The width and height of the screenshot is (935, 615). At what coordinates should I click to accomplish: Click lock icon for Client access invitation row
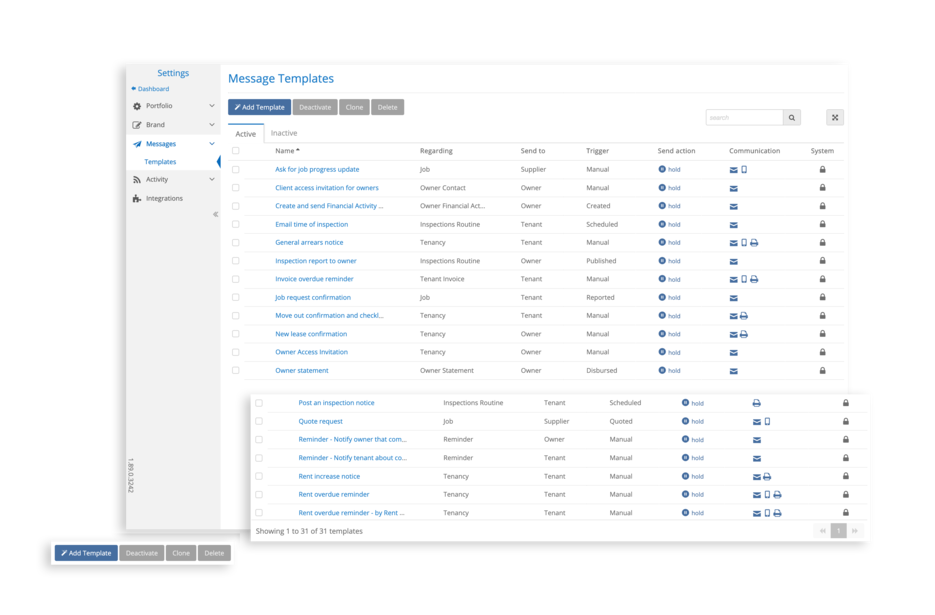[x=822, y=188]
